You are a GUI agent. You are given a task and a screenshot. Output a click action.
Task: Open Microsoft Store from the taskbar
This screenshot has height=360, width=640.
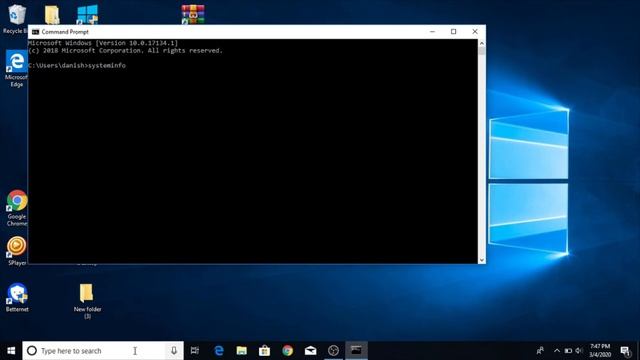[264, 351]
